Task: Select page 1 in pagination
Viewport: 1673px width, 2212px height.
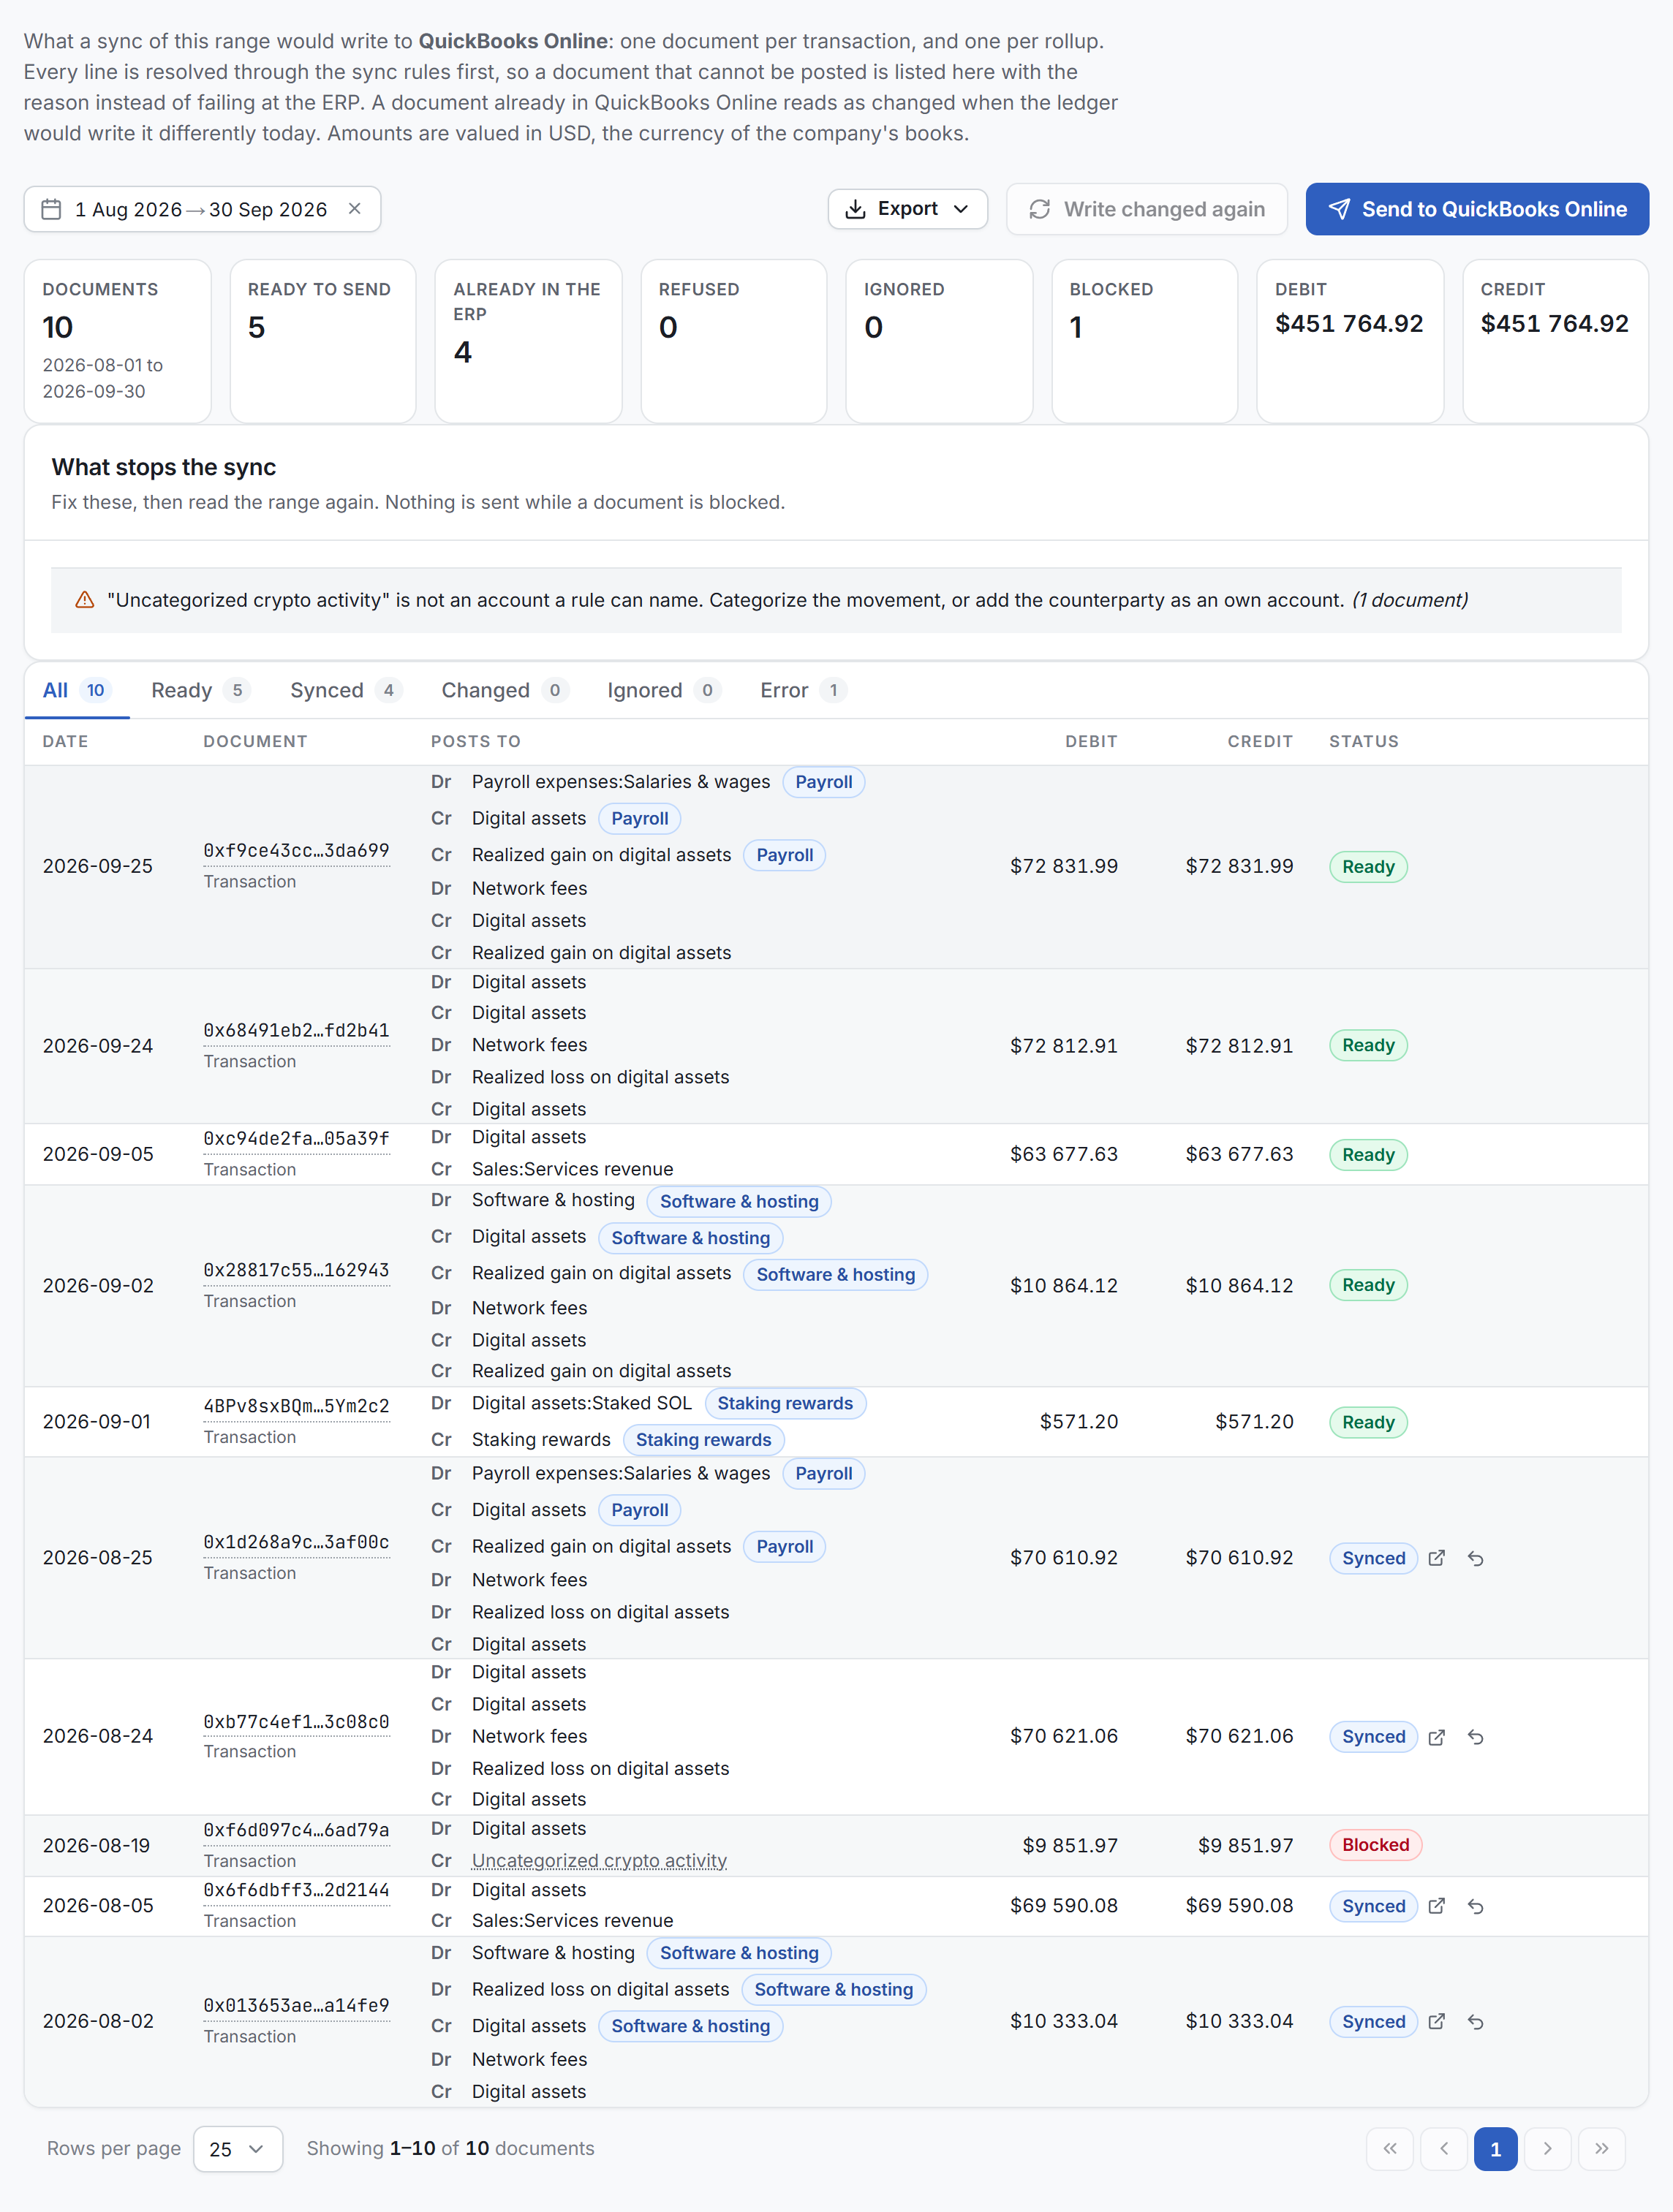Action: [x=1495, y=2149]
